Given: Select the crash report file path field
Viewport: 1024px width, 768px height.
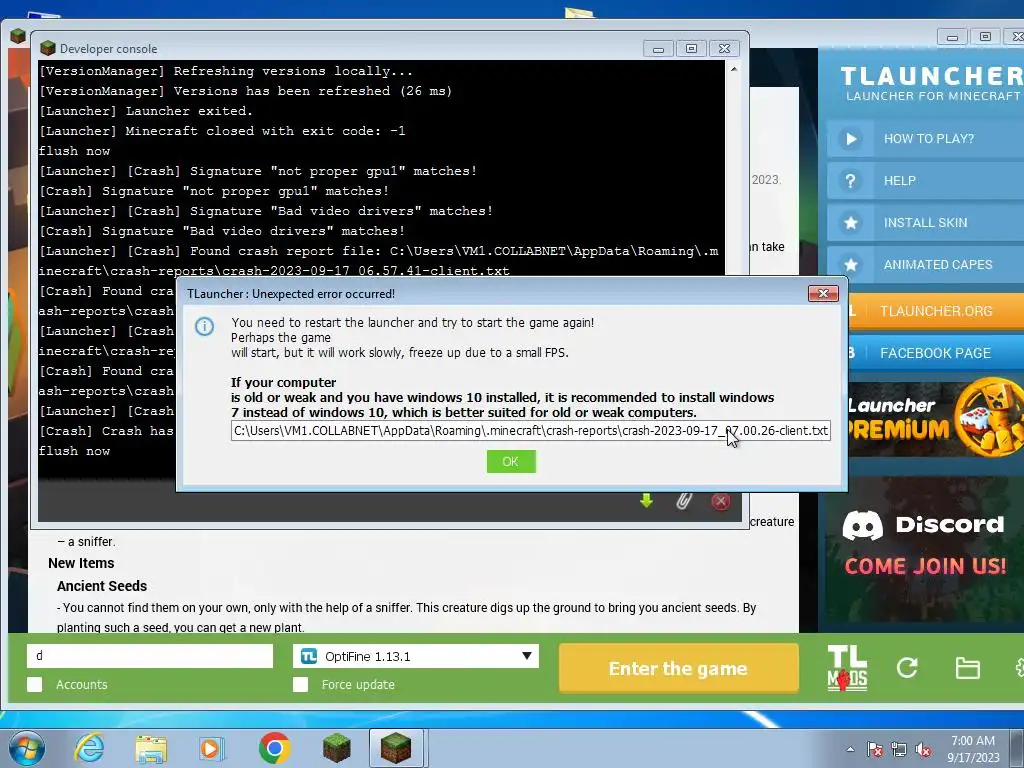Looking at the screenshot, I should tap(530, 430).
